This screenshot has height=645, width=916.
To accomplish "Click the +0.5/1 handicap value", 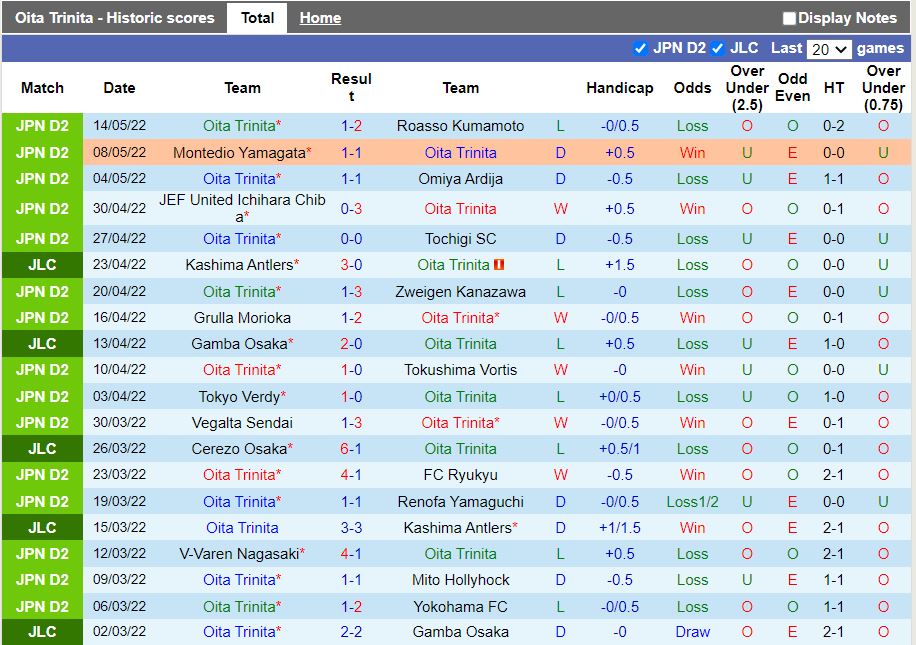I will click(620, 449).
